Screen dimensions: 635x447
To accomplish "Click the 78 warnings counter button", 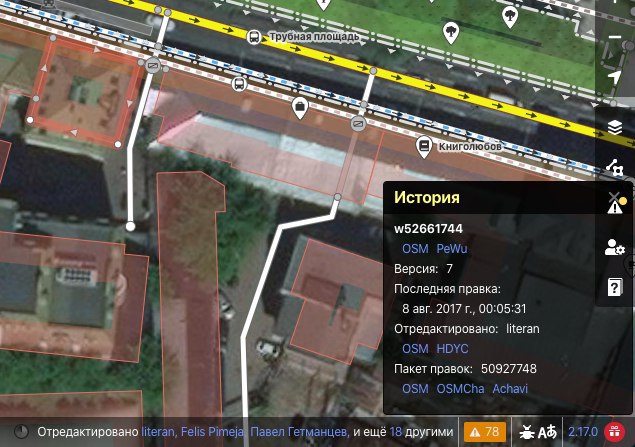I will [485, 432].
